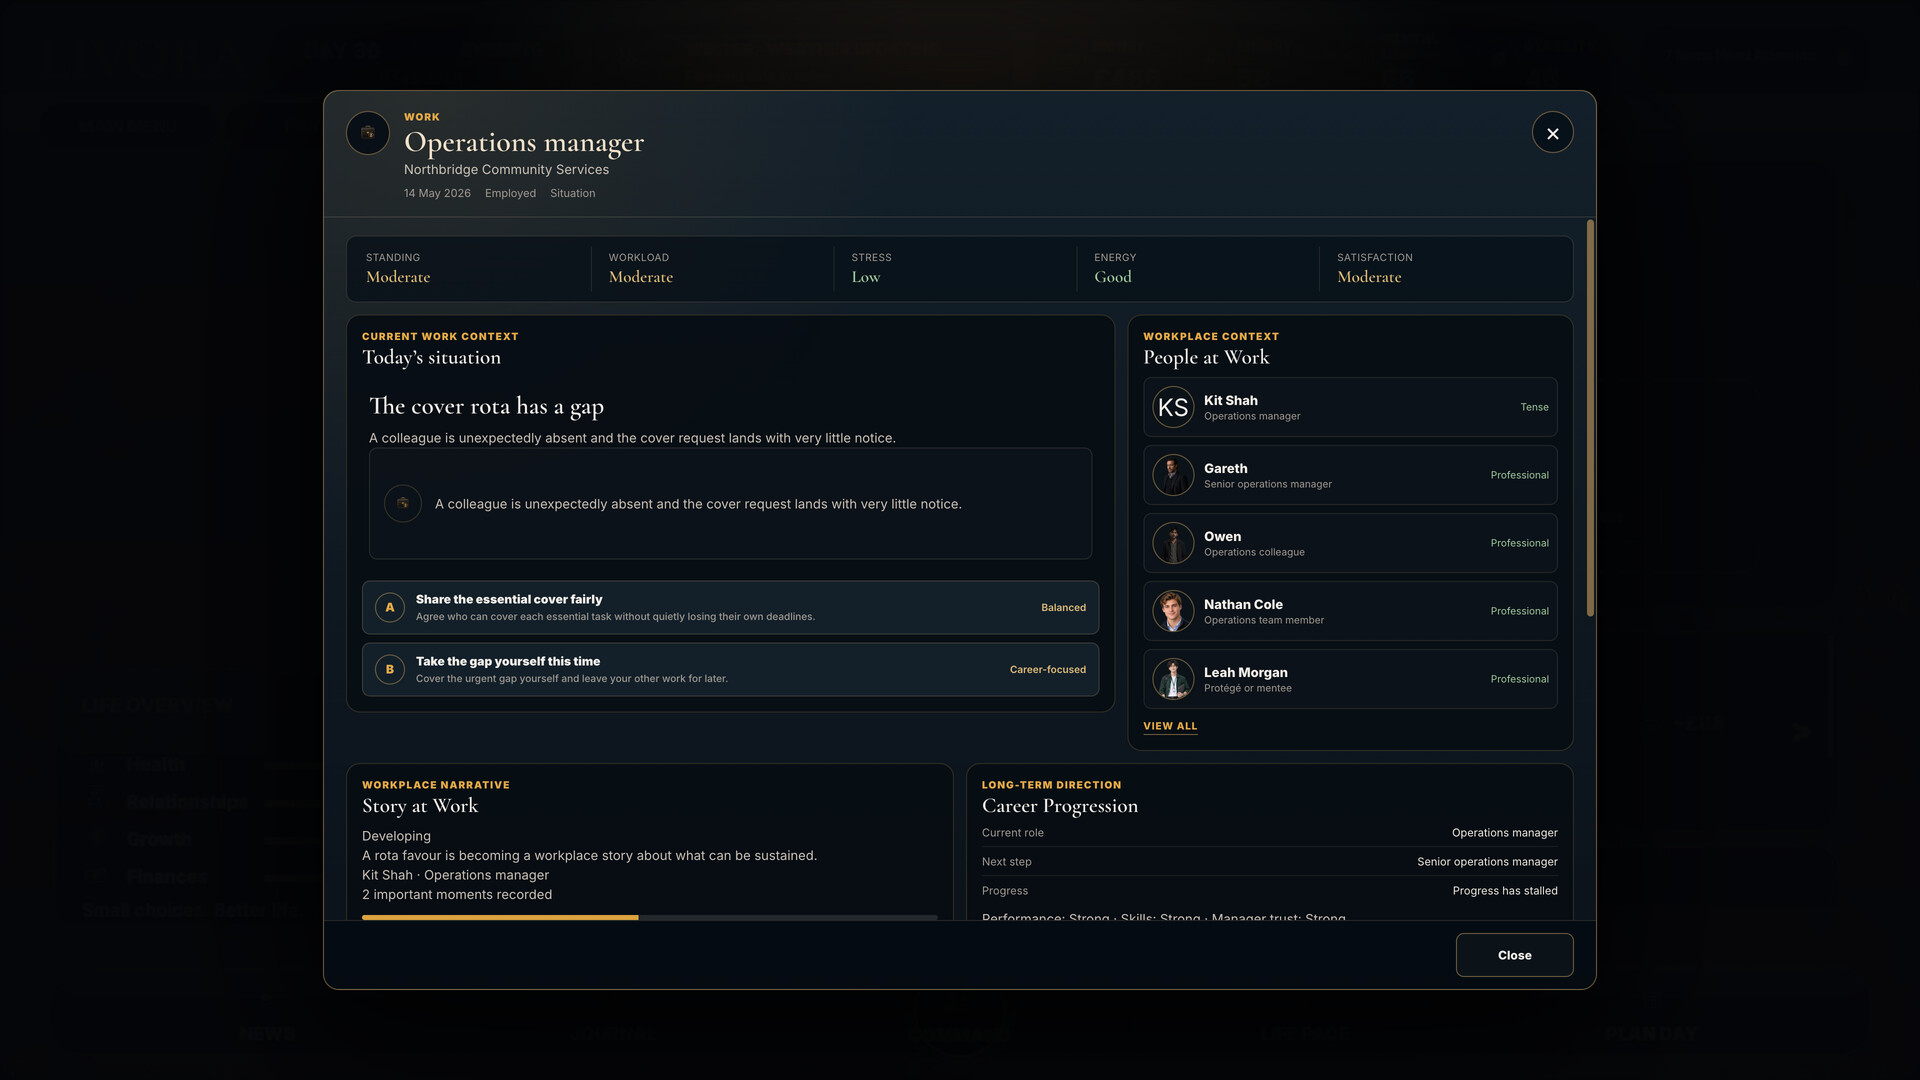
Task: Select option A letter badge
Action: (x=390, y=608)
